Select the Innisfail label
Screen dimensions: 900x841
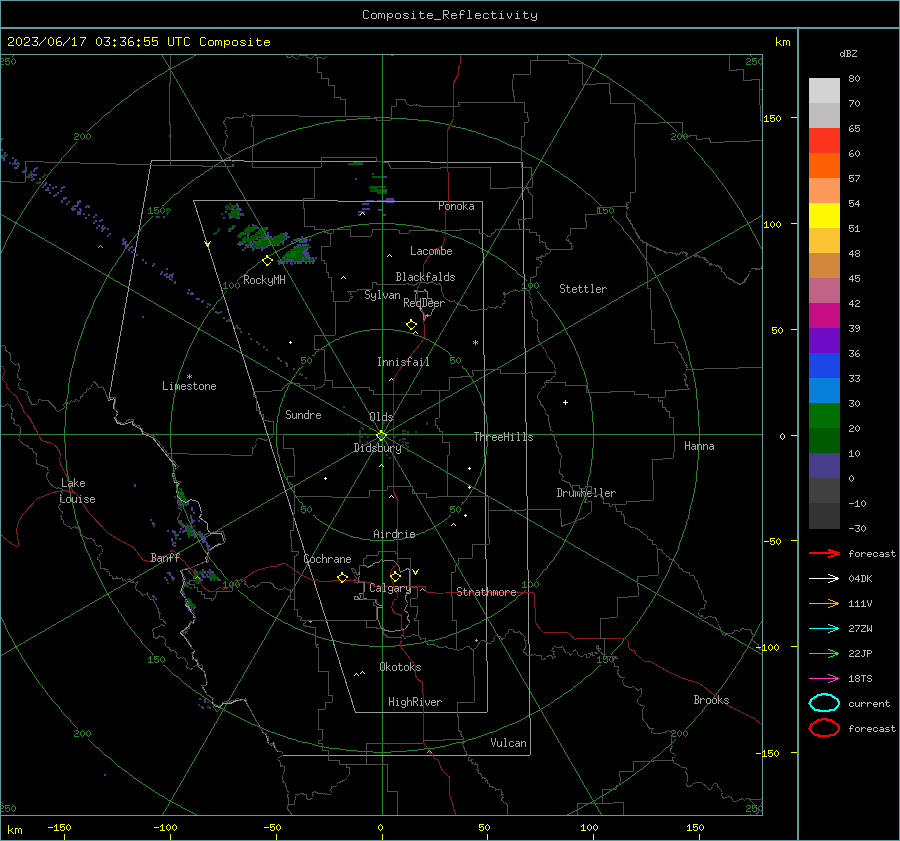(x=403, y=362)
